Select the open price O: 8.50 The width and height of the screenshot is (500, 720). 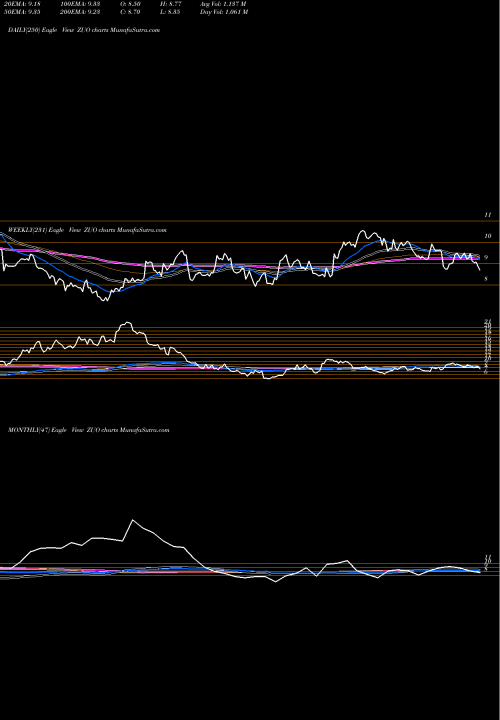pos(130,4)
